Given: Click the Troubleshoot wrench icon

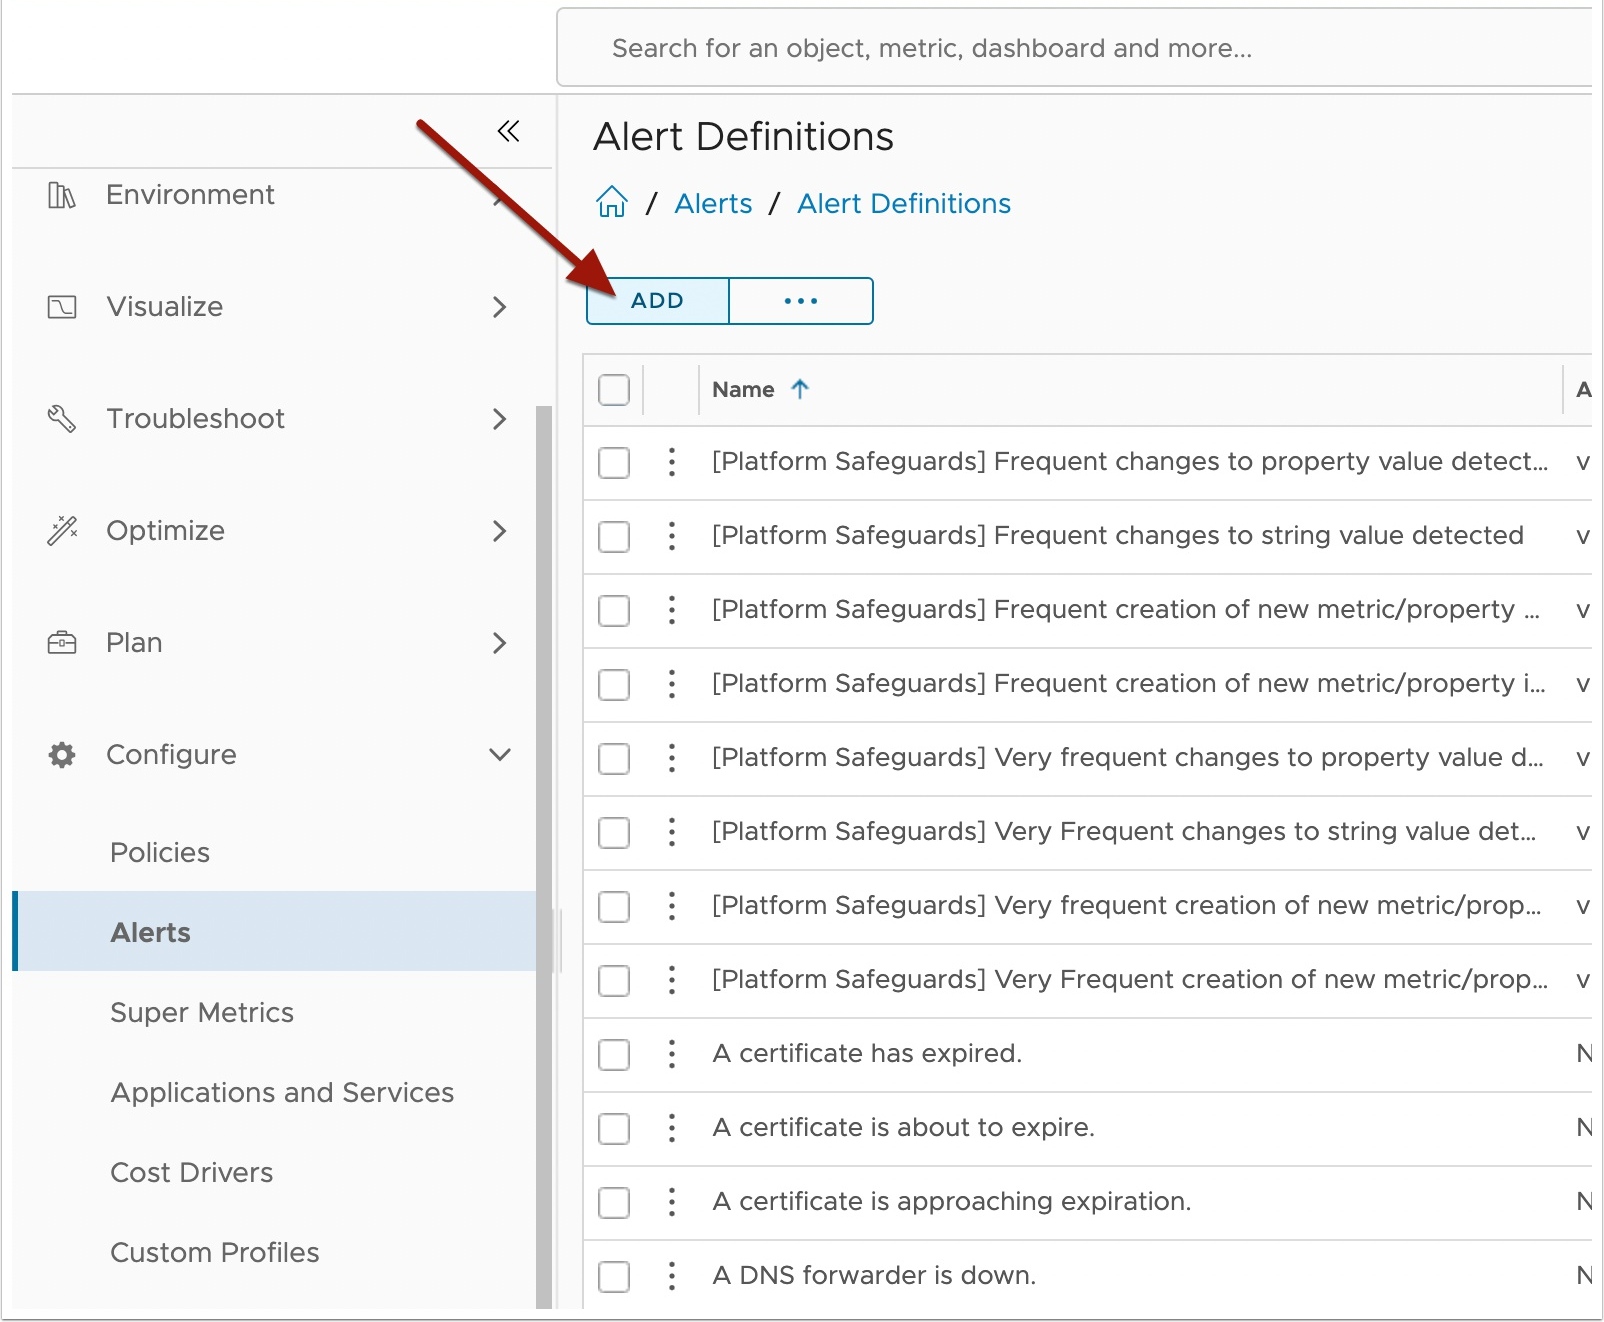Looking at the screenshot, I should click(62, 419).
